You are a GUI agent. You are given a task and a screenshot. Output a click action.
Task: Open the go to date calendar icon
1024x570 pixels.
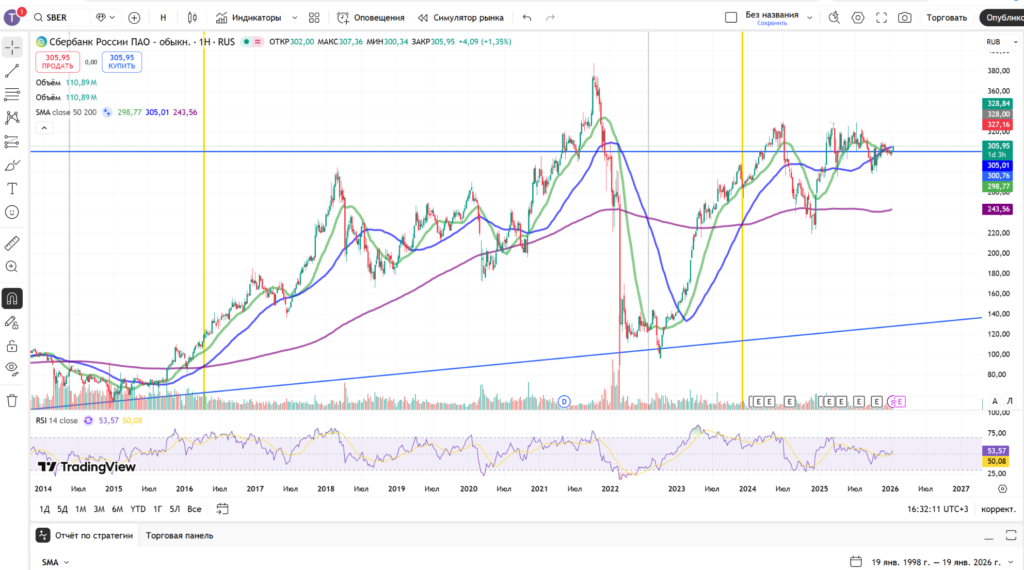click(x=222, y=509)
